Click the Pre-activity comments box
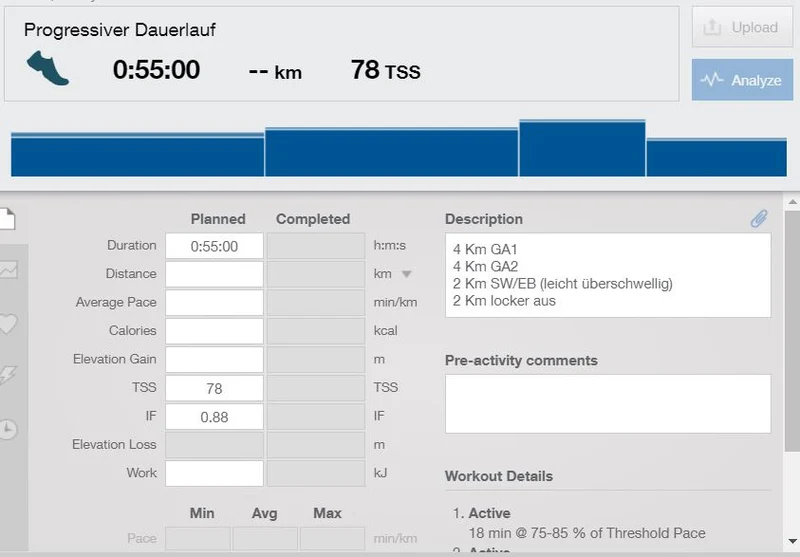The width and height of the screenshot is (800, 557). click(x=608, y=404)
